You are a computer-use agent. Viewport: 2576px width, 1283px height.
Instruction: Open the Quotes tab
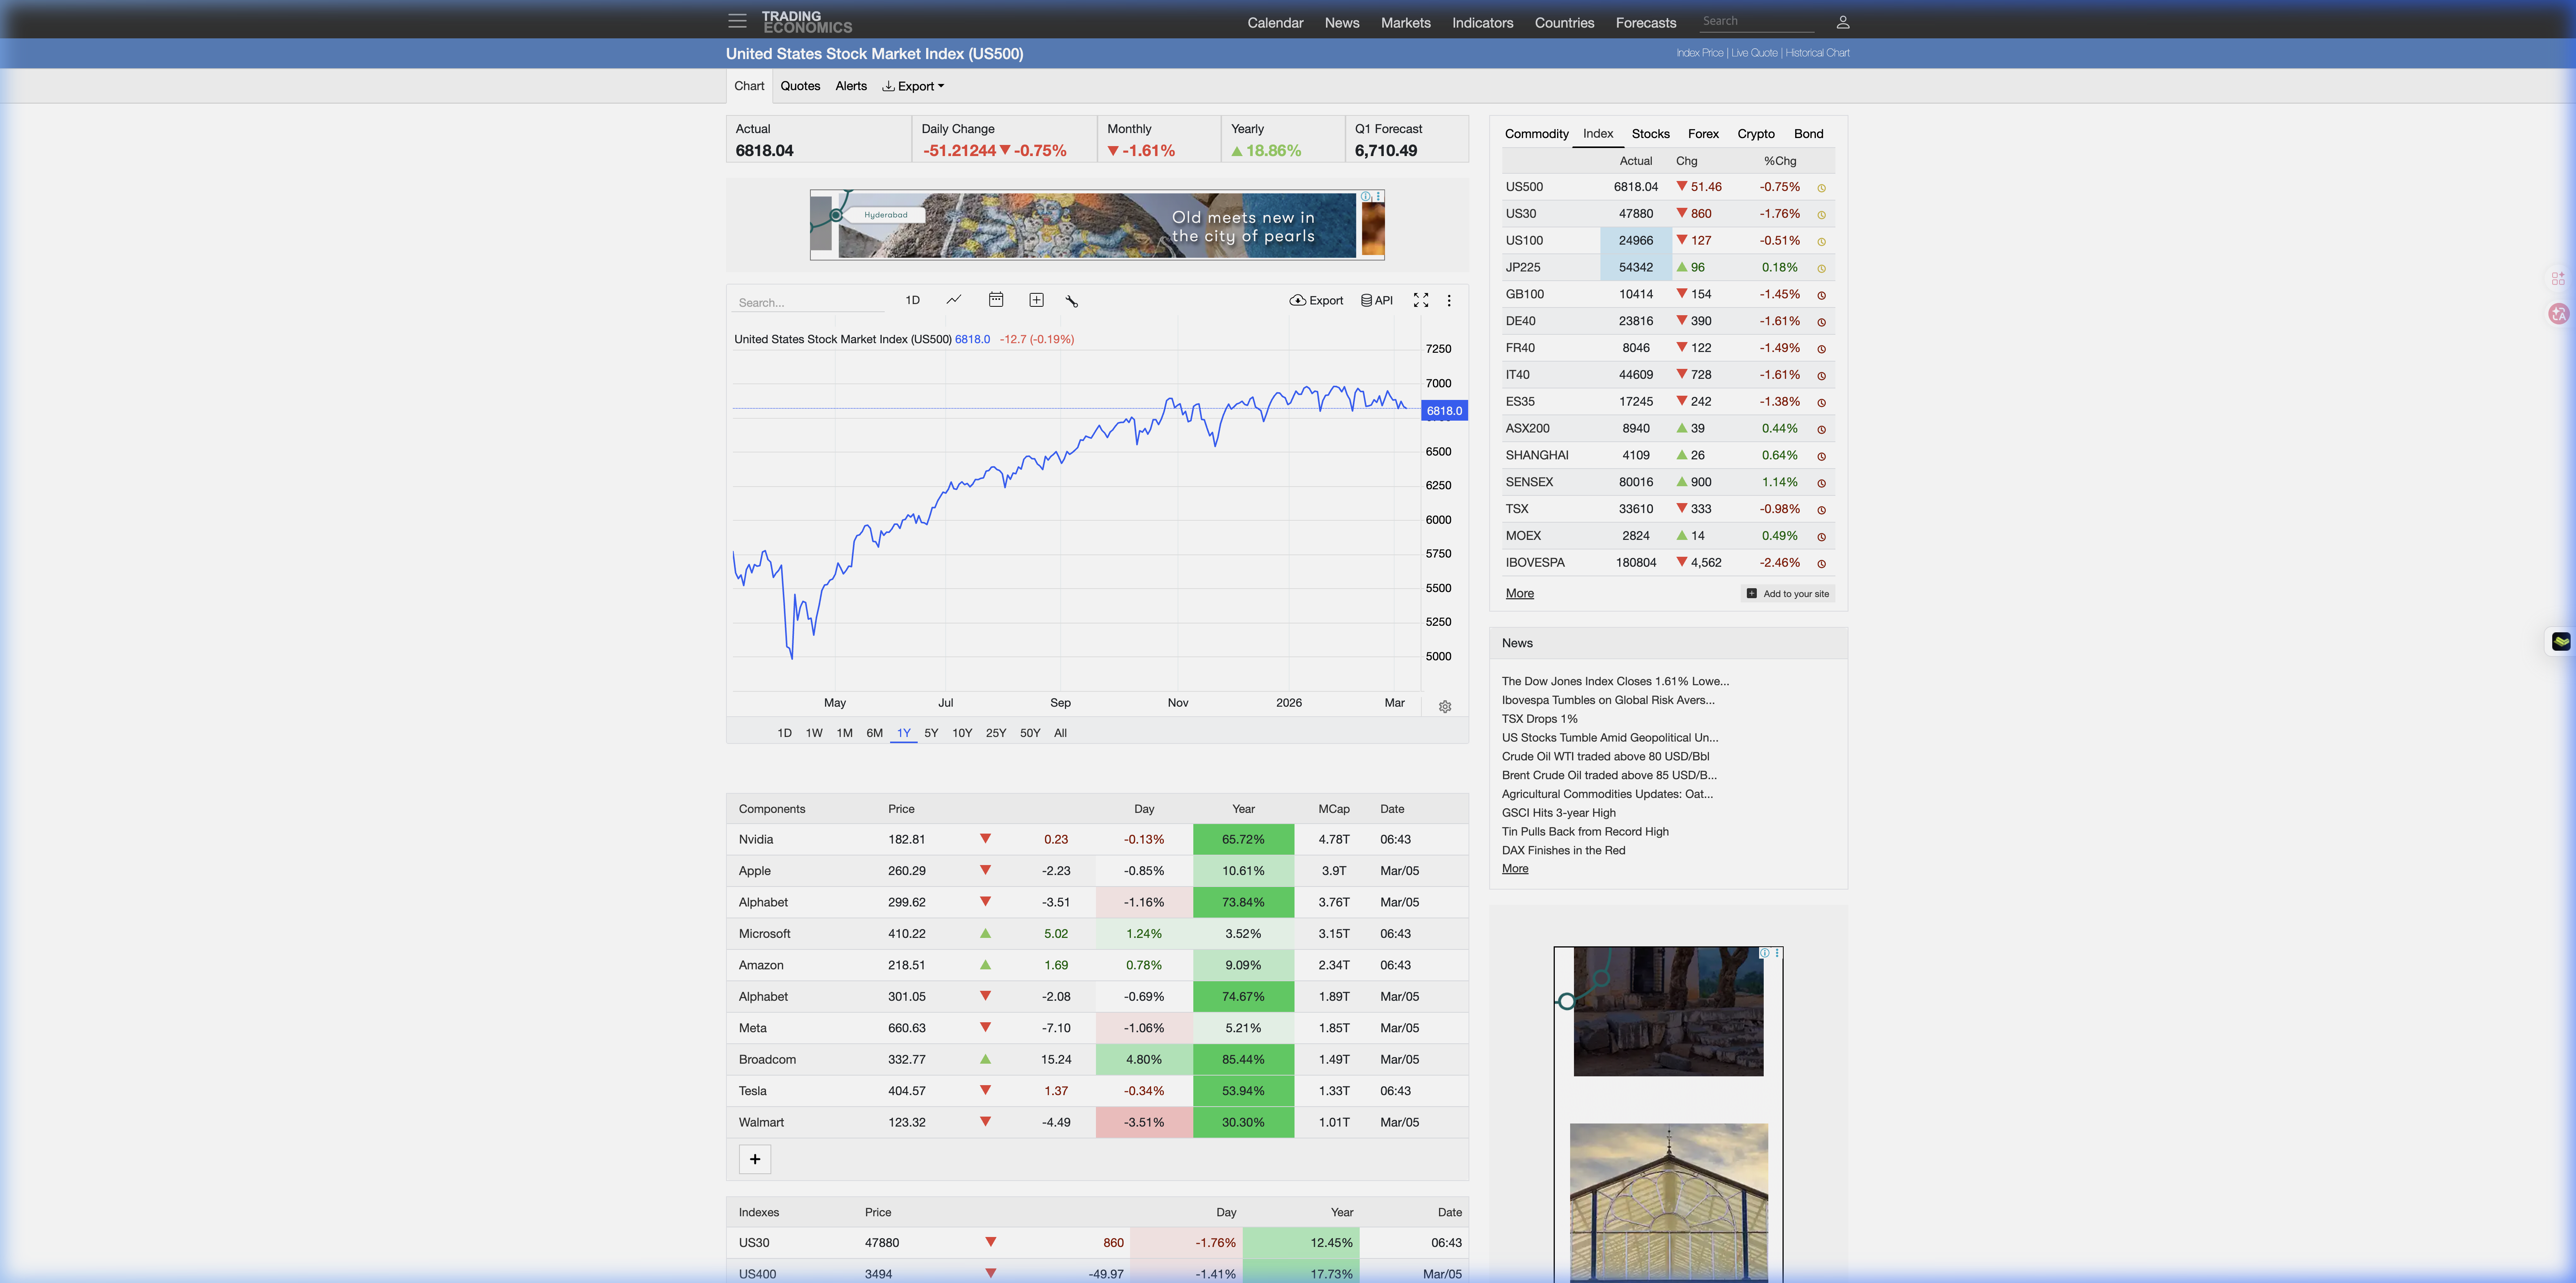(800, 86)
